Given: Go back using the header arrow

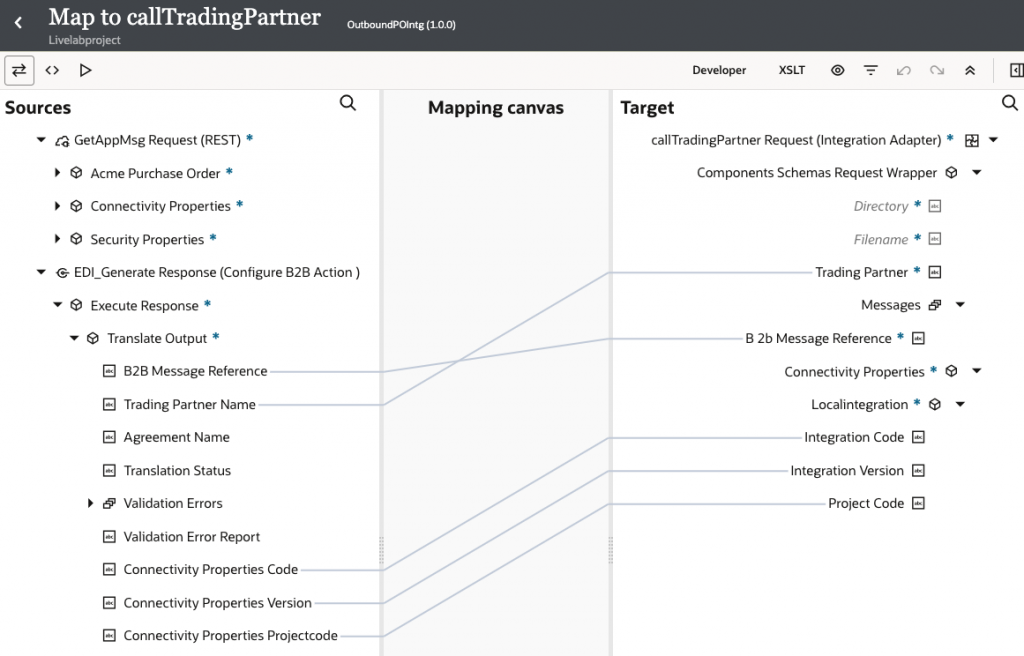Looking at the screenshot, I should click(x=18, y=22).
